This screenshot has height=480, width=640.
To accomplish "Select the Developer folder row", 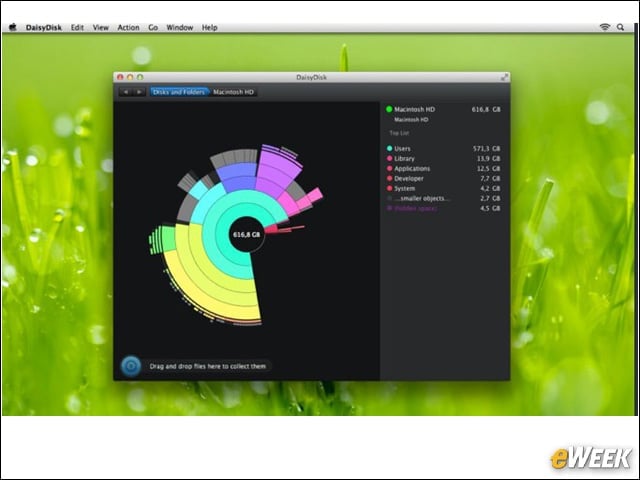I will pos(443,178).
